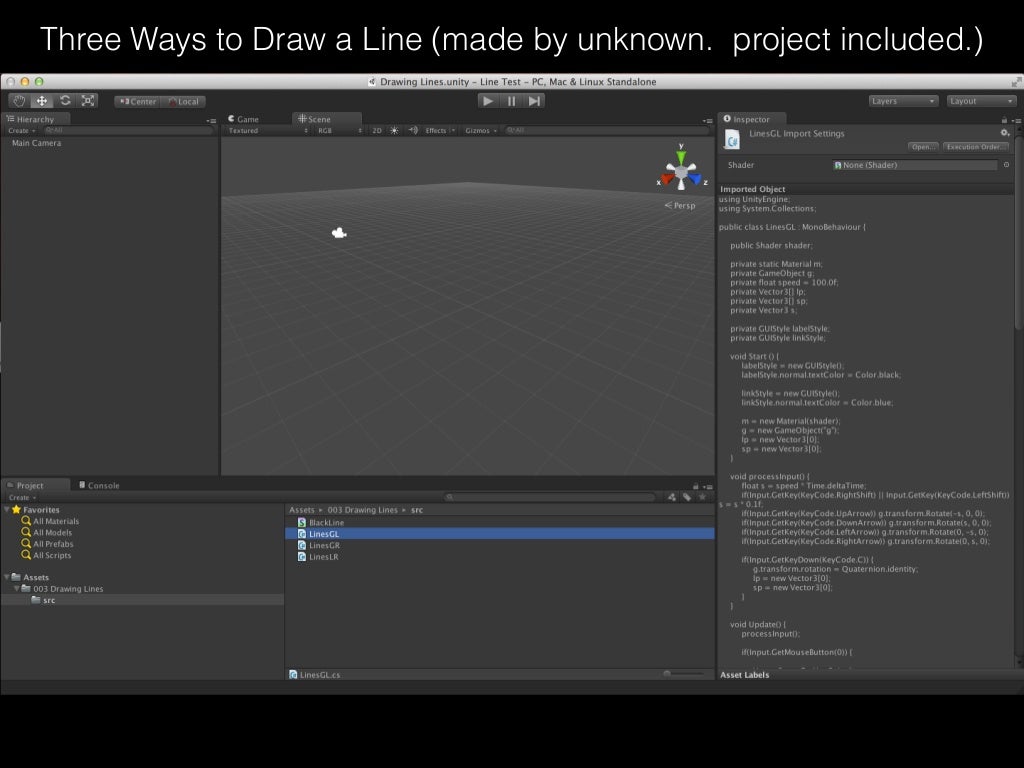
Task: Toggle 2D scene view mode
Action: (x=377, y=131)
